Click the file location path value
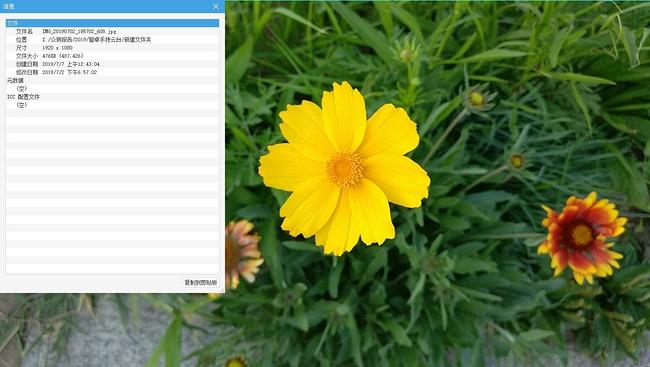The height and width of the screenshot is (367, 650). click(x=97, y=40)
